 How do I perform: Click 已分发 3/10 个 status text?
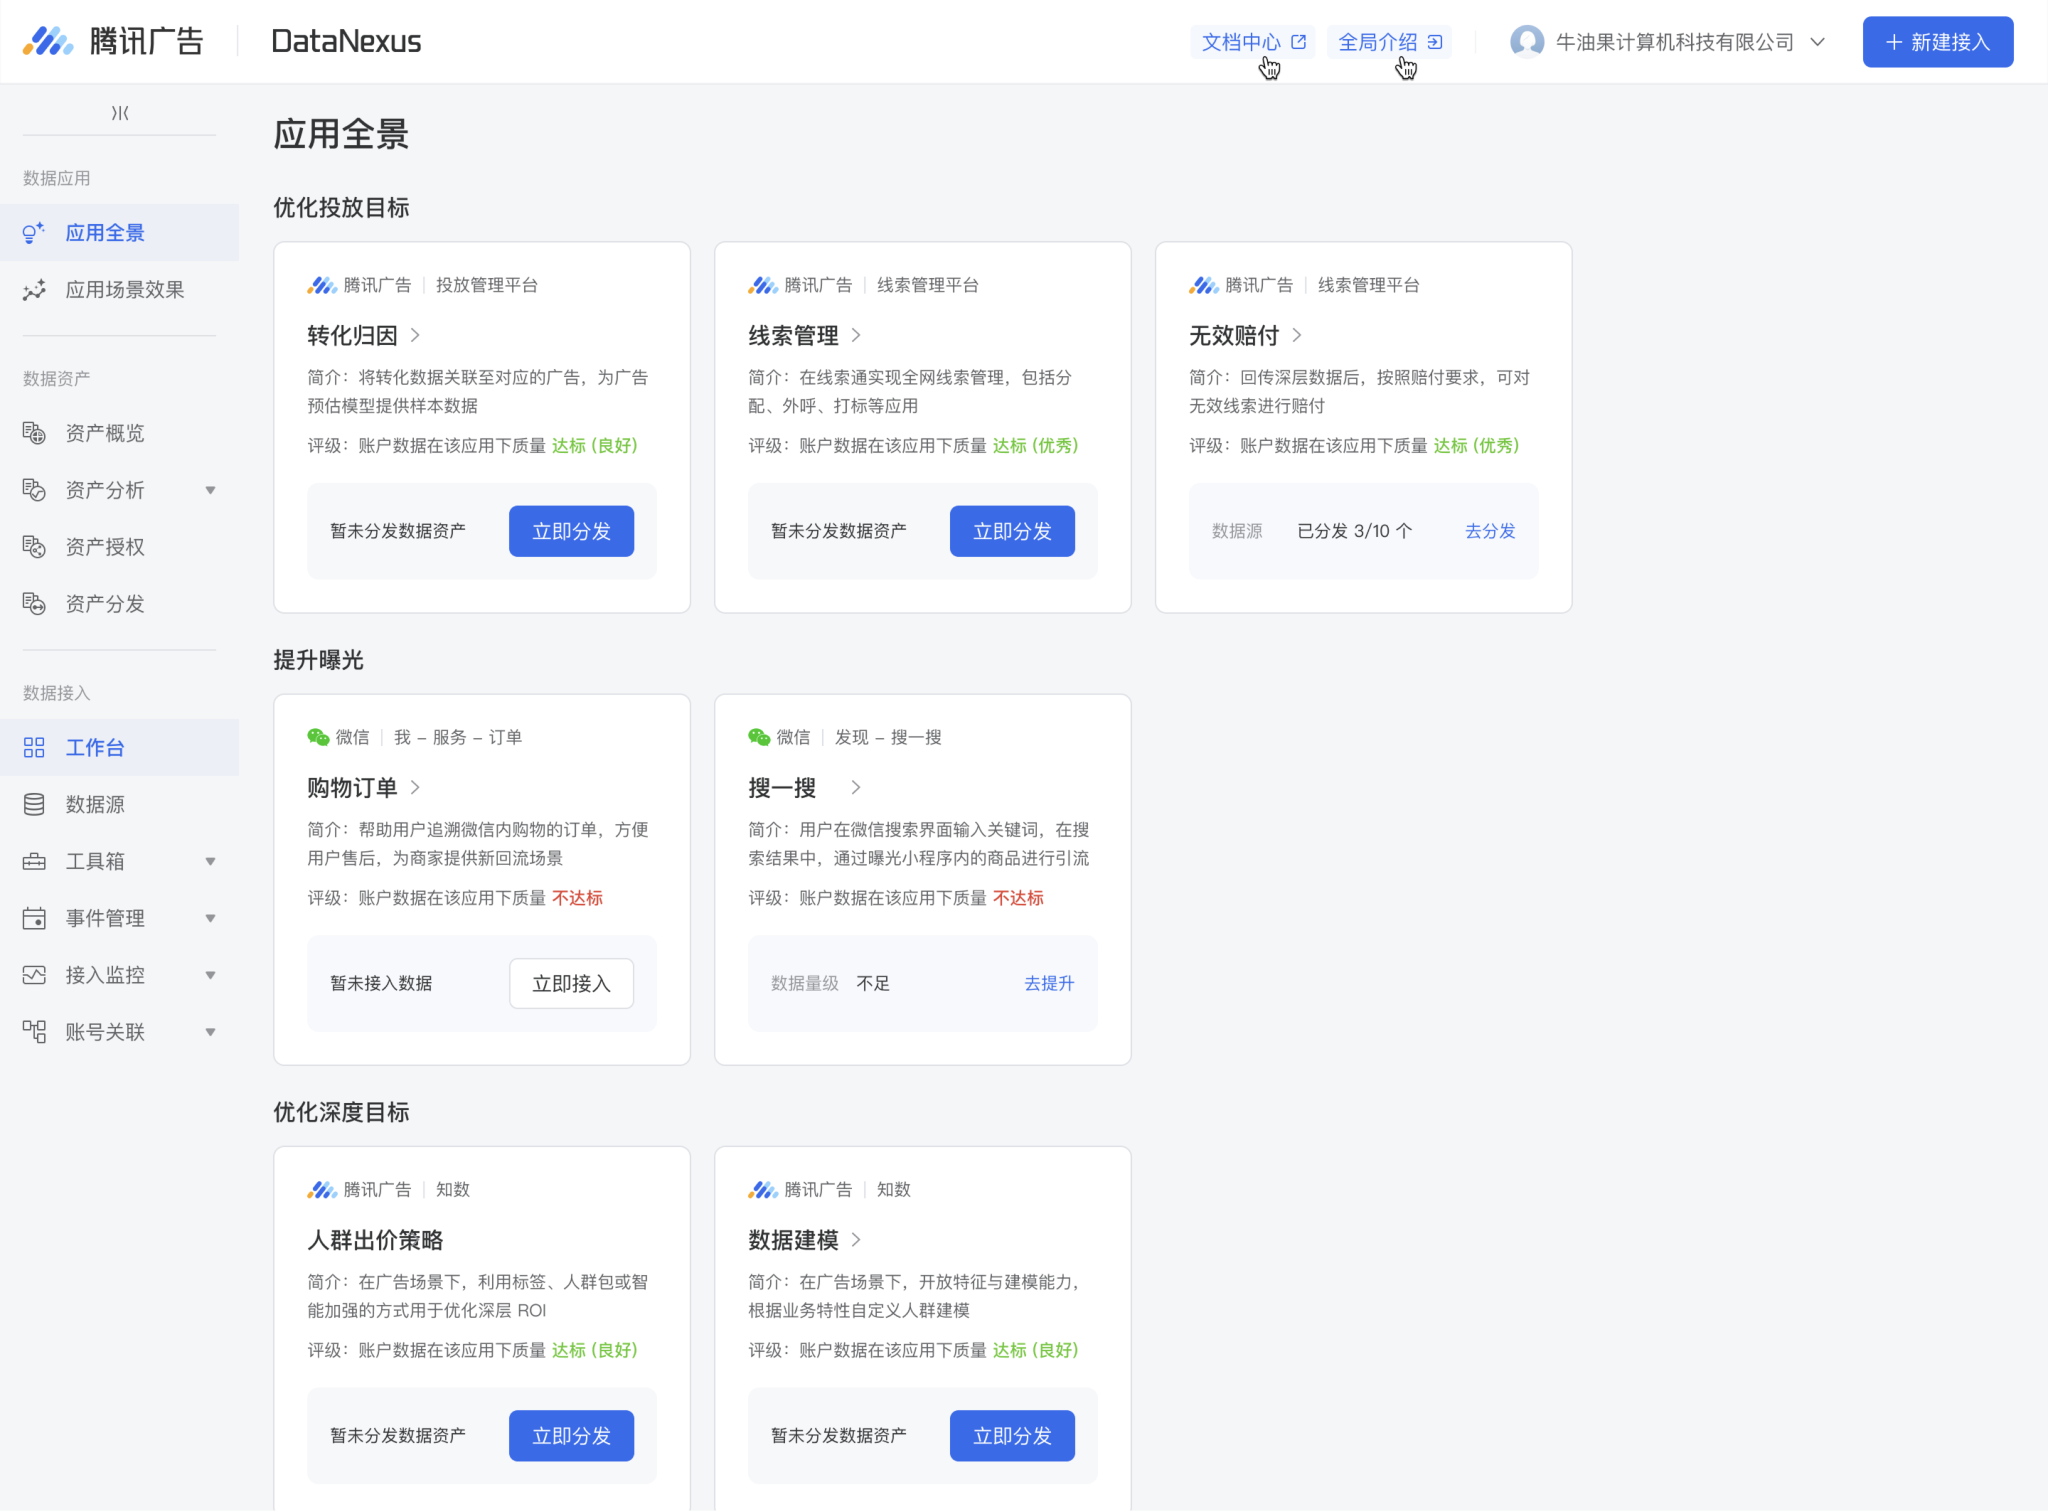[x=1355, y=531]
